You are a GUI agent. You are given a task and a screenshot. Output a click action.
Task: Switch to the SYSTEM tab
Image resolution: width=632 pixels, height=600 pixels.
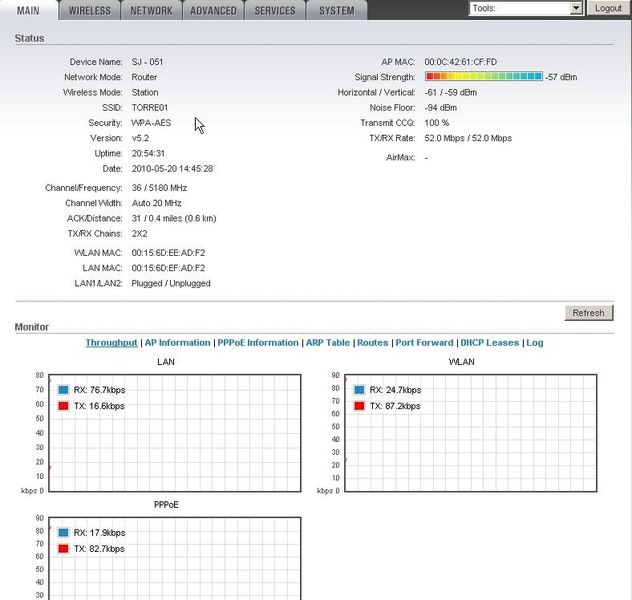337,10
